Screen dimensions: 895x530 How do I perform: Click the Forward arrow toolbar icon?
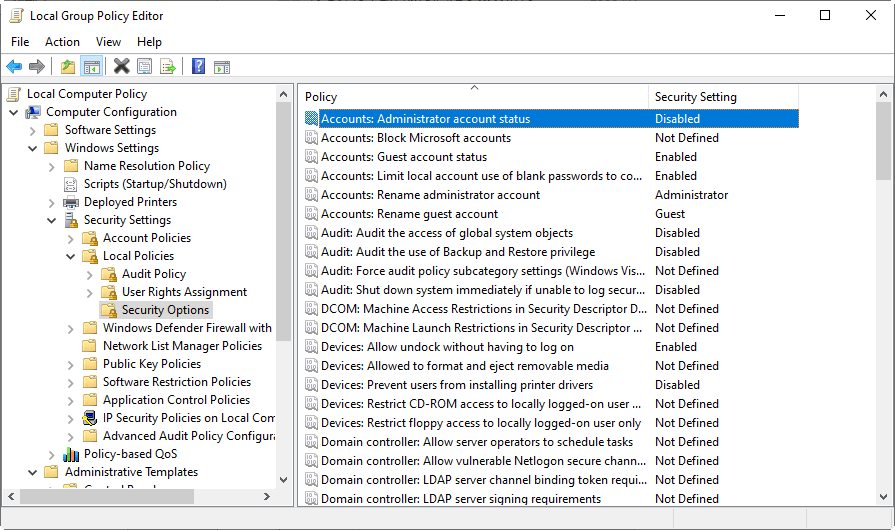[37, 67]
